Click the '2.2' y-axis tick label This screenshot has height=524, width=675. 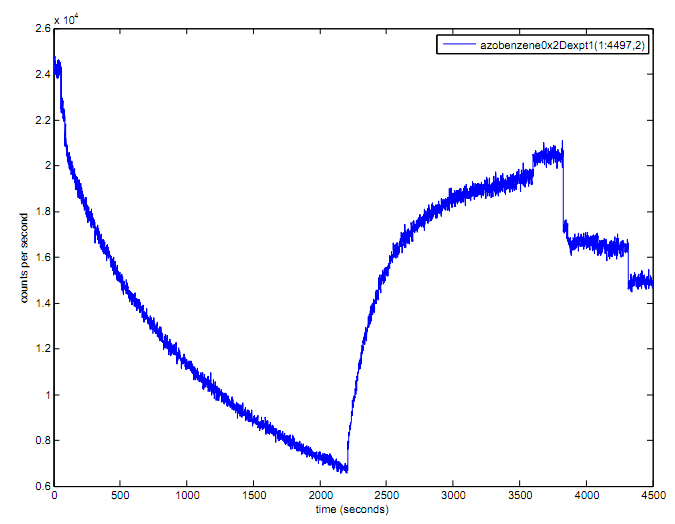coord(41,120)
